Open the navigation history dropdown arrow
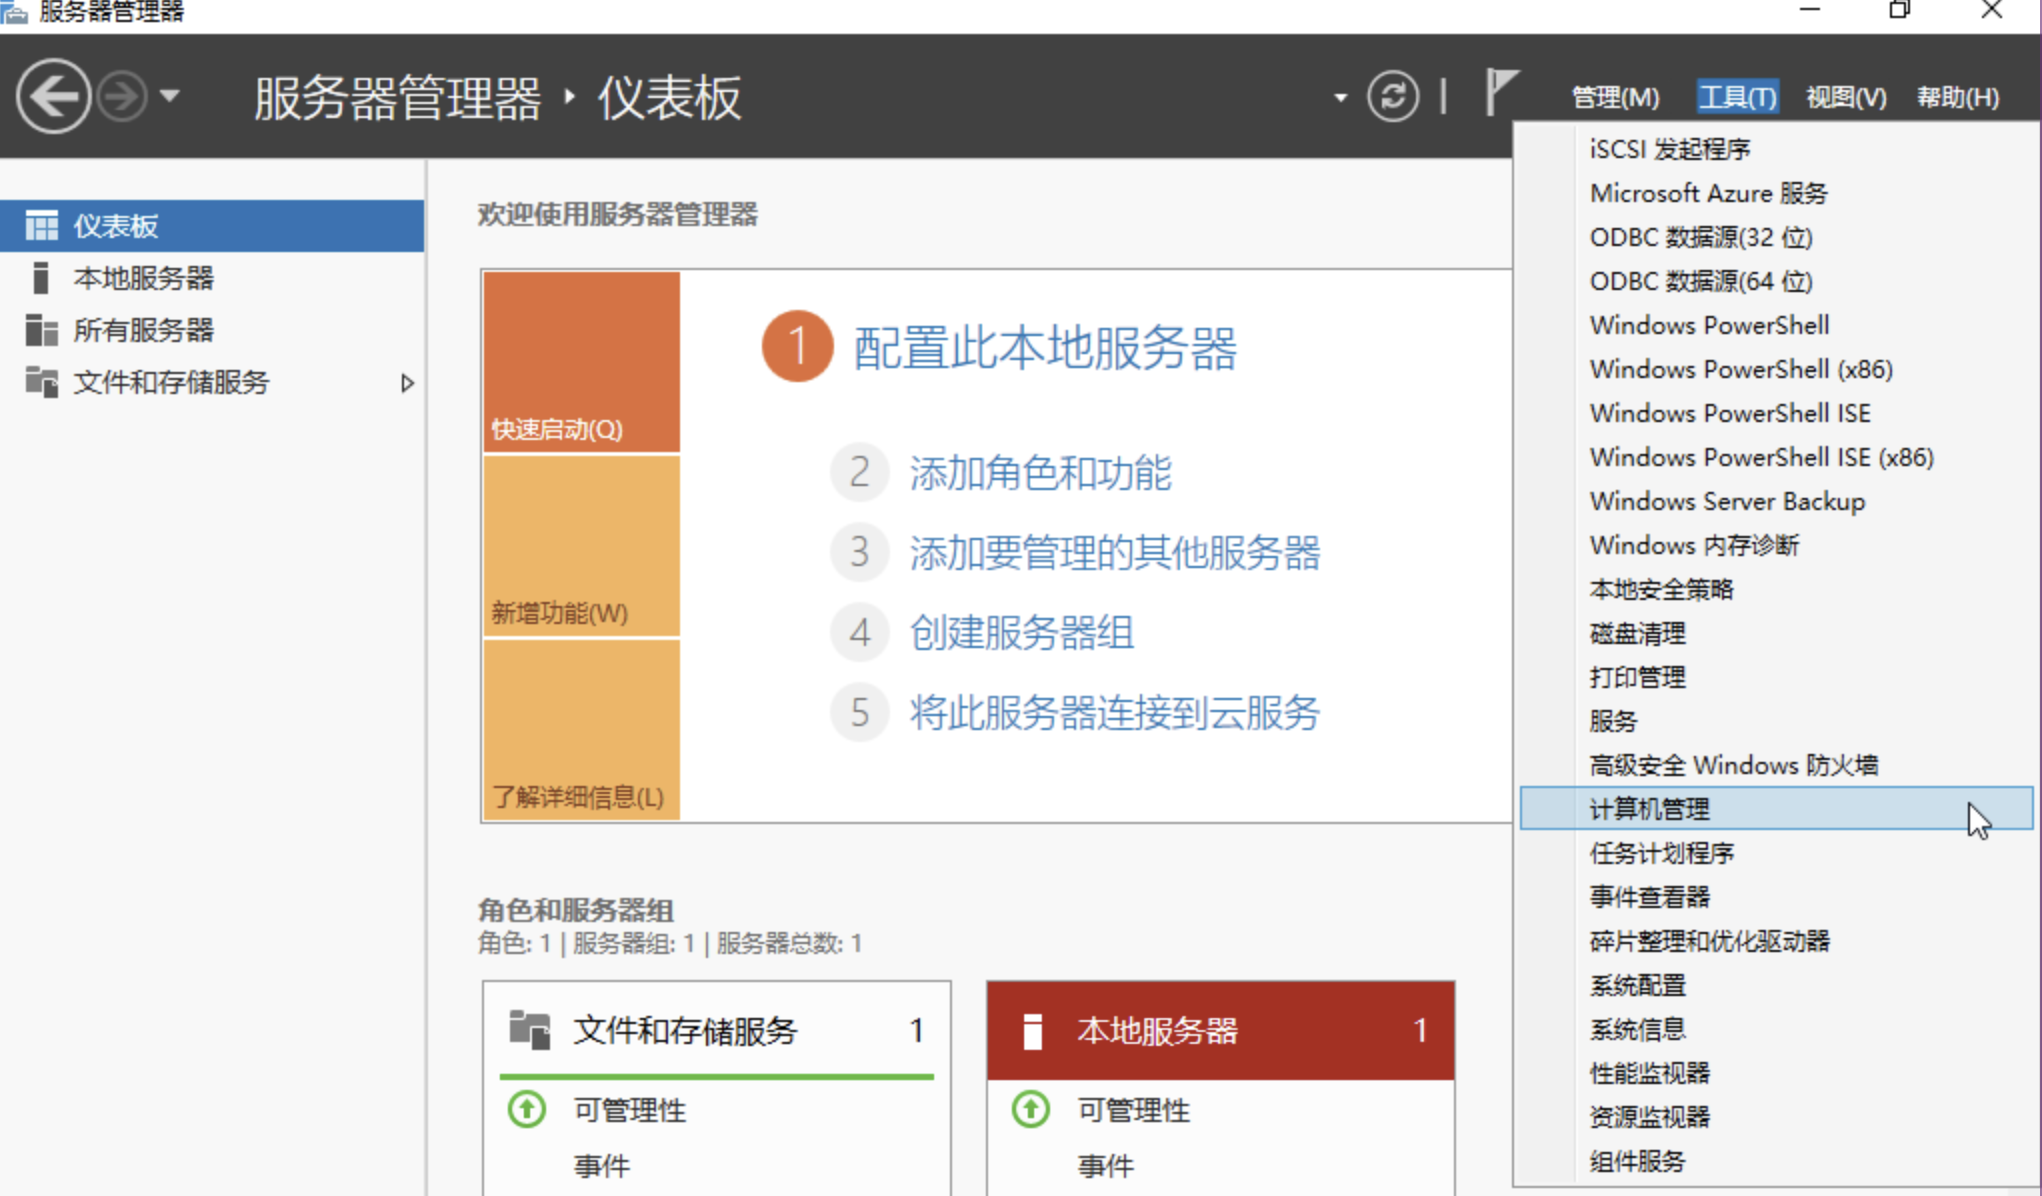Viewport: 2042px width, 1196px height. pos(170,96)
